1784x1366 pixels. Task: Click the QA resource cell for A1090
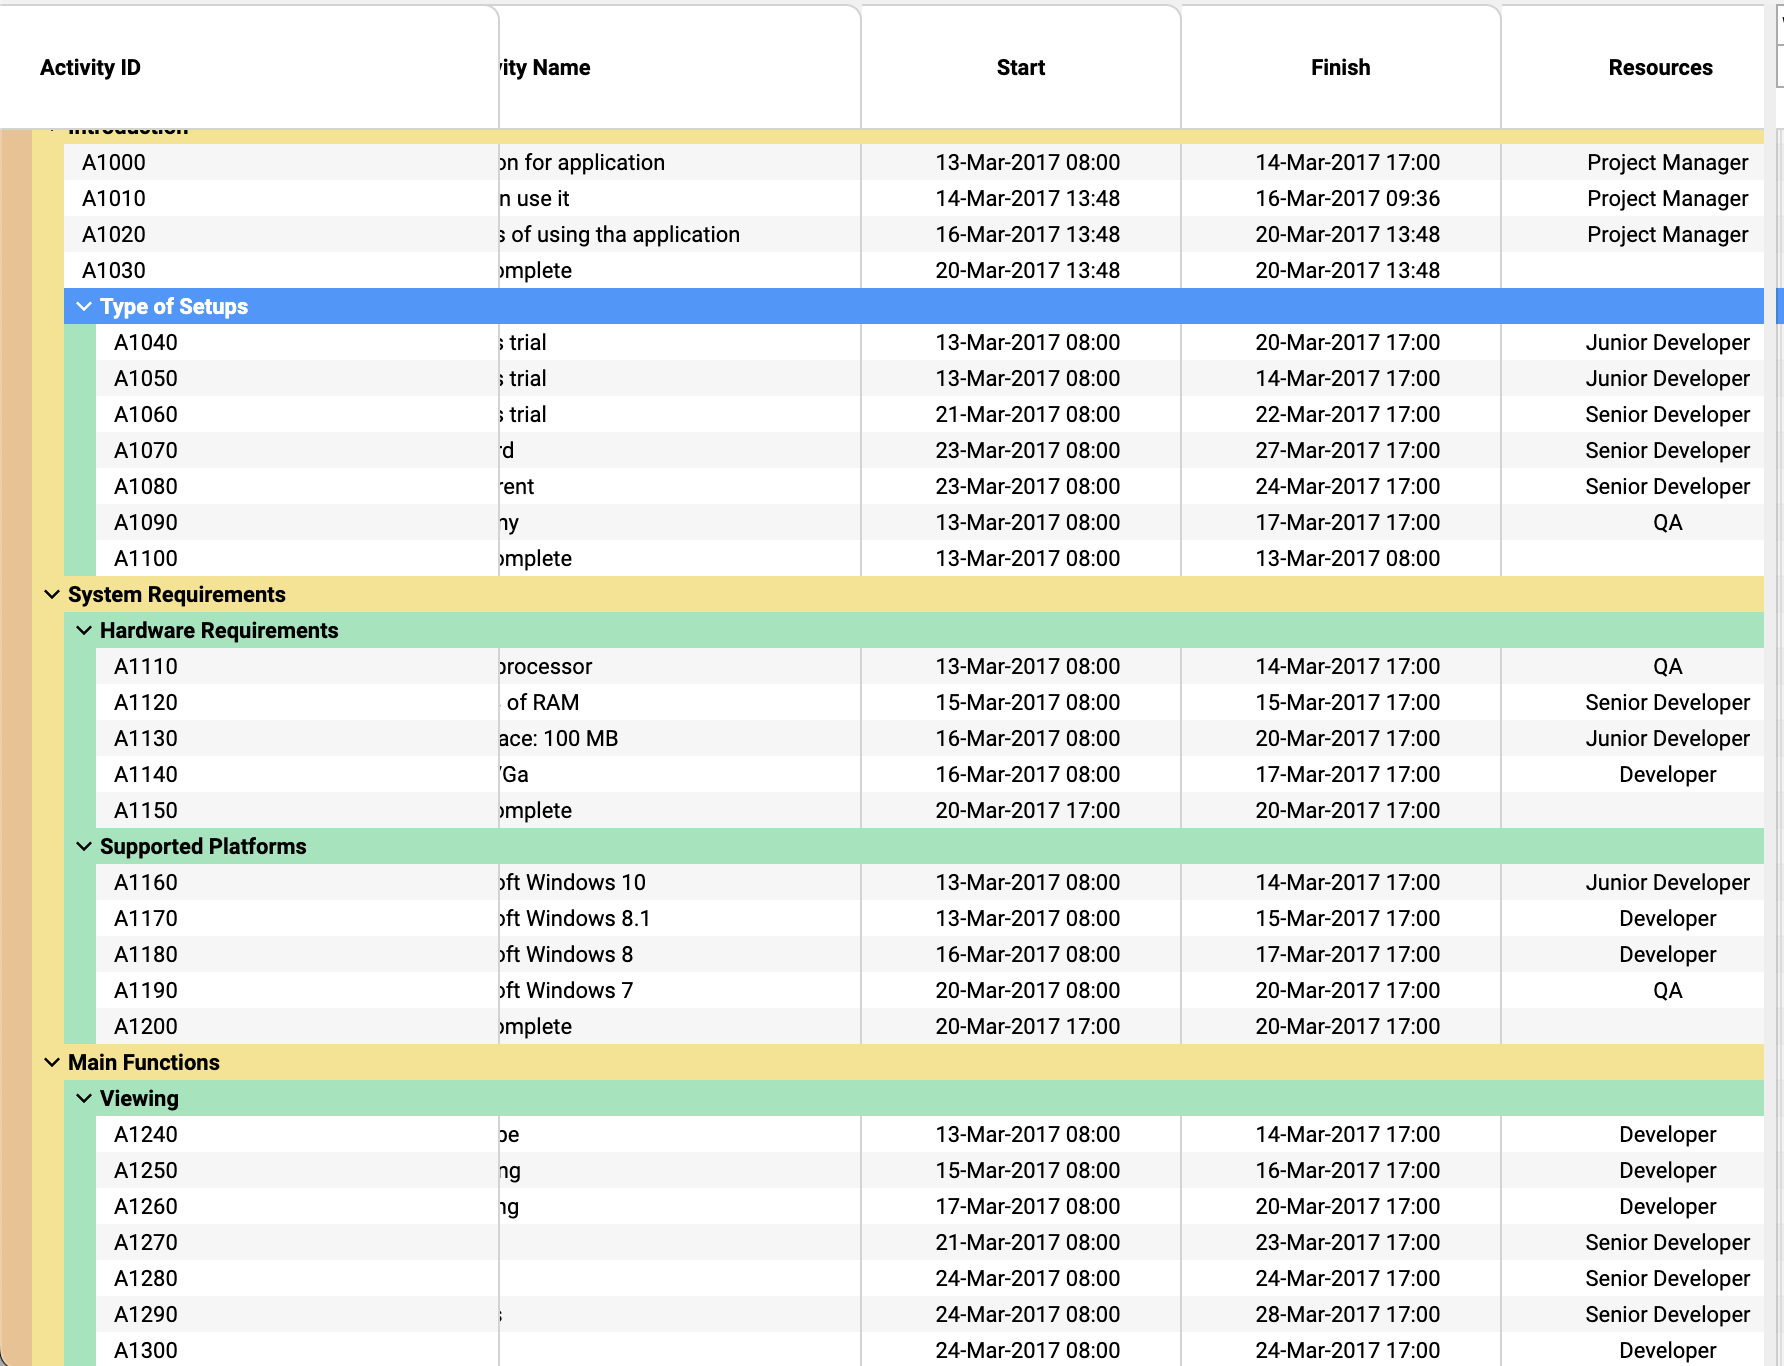click(1667, 523)
